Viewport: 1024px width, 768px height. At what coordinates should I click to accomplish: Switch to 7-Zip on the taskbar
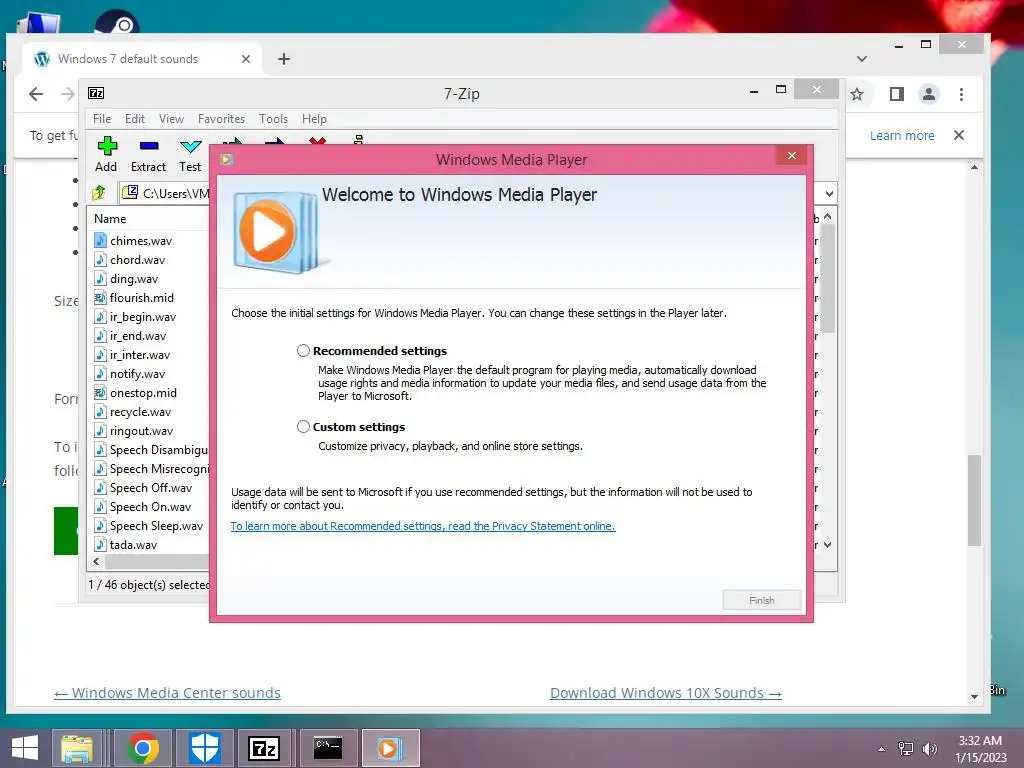click(x=264, y=748)
